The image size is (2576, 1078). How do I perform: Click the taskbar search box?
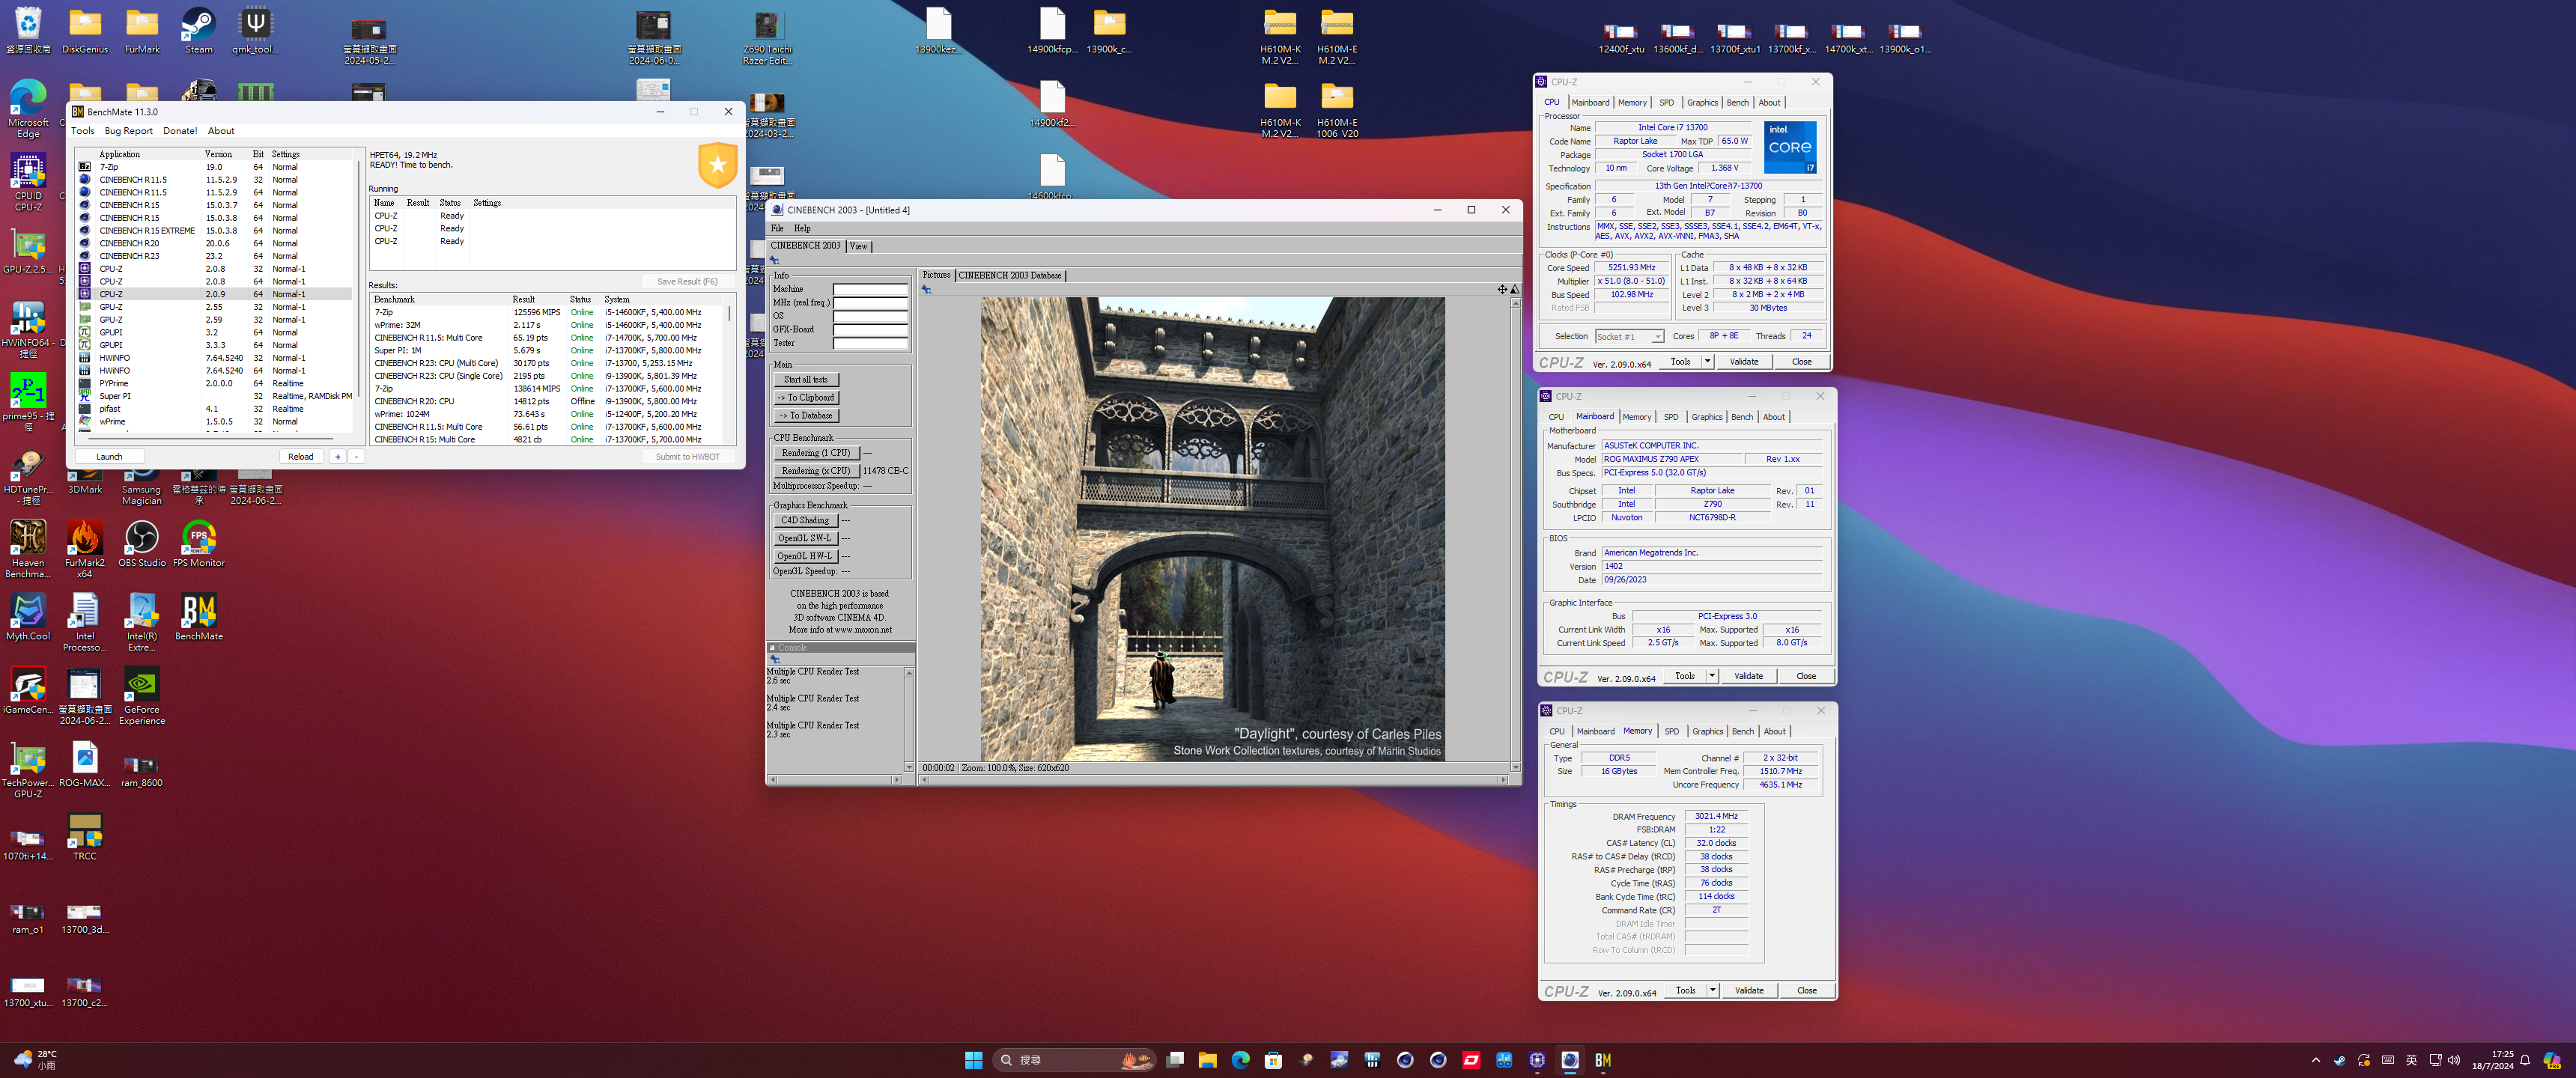coord(1075,1060)
